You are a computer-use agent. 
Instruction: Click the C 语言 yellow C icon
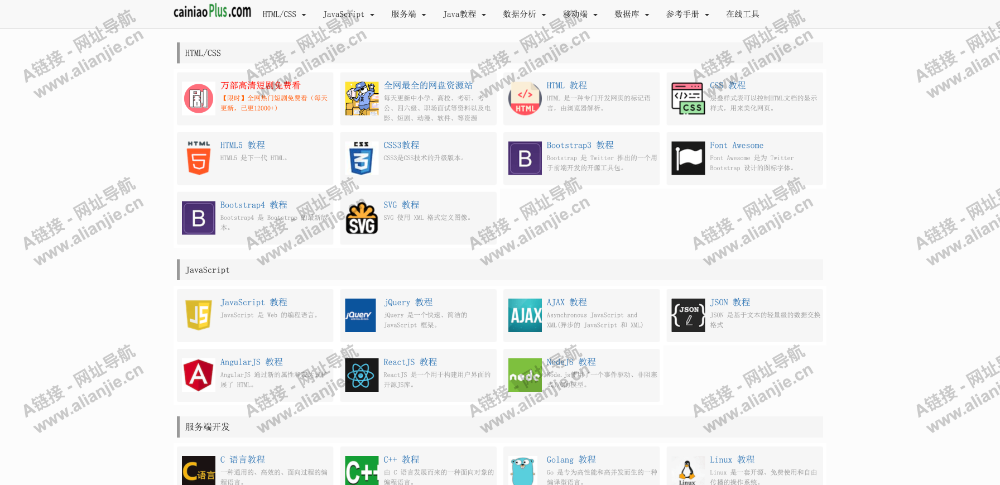[198, 470]
